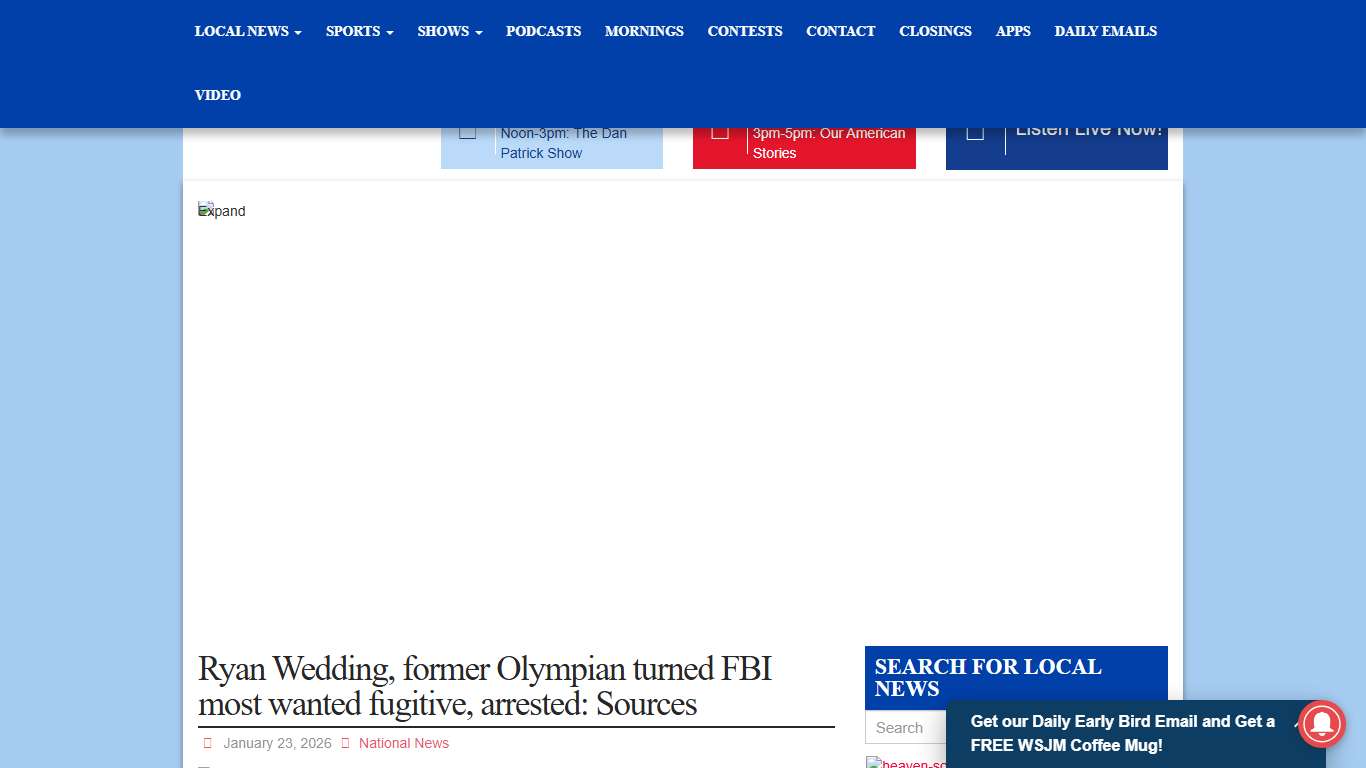Expand the SPORTS menu
1366x768 pixels.
[x=358, y=31]
